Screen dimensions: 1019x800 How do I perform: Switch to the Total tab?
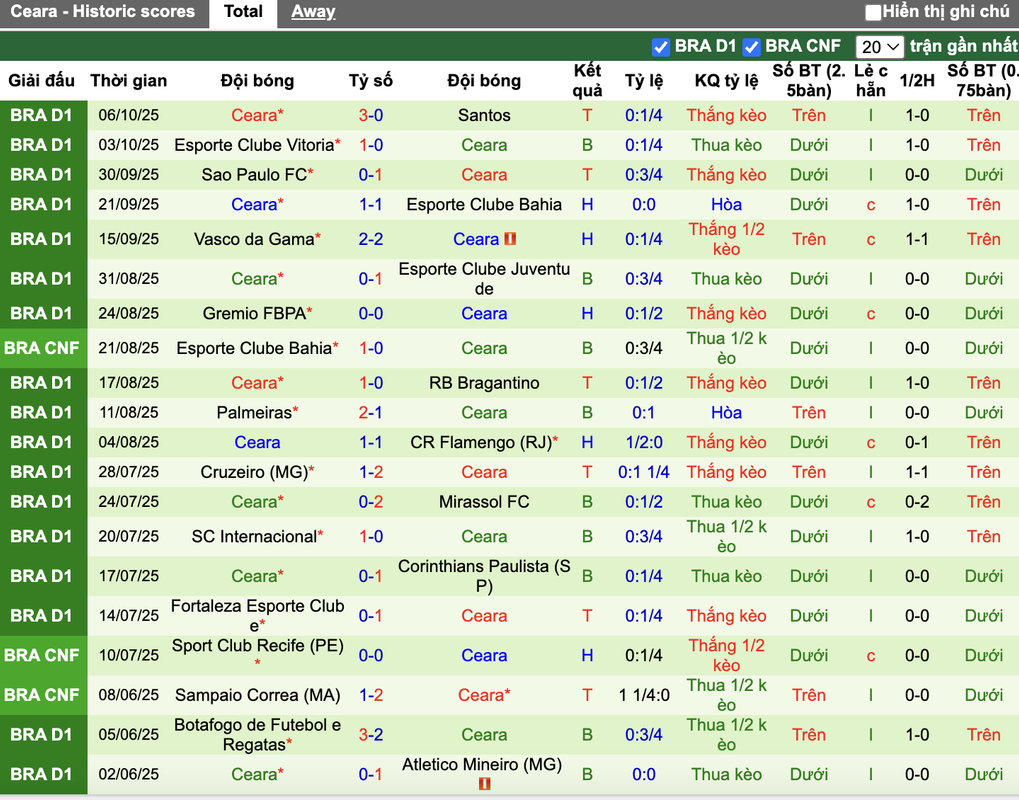tap(243, 12)
